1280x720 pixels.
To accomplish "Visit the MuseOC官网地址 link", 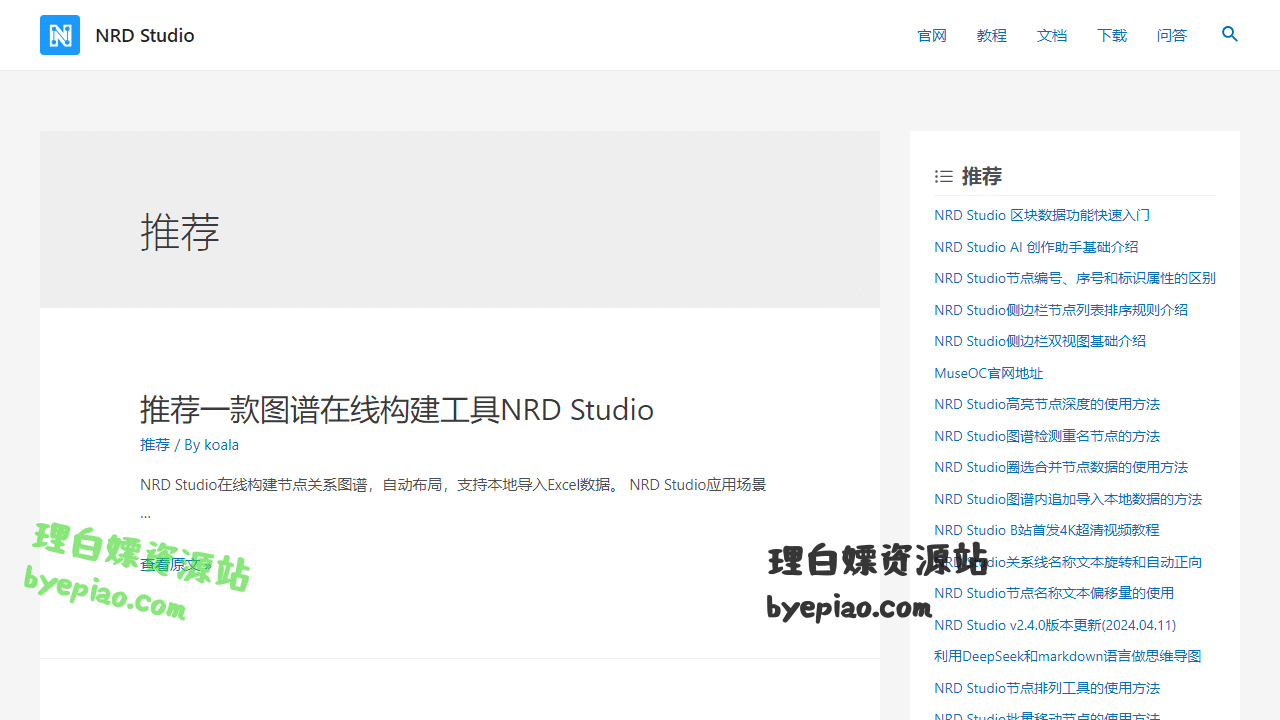I will (988, 373).
